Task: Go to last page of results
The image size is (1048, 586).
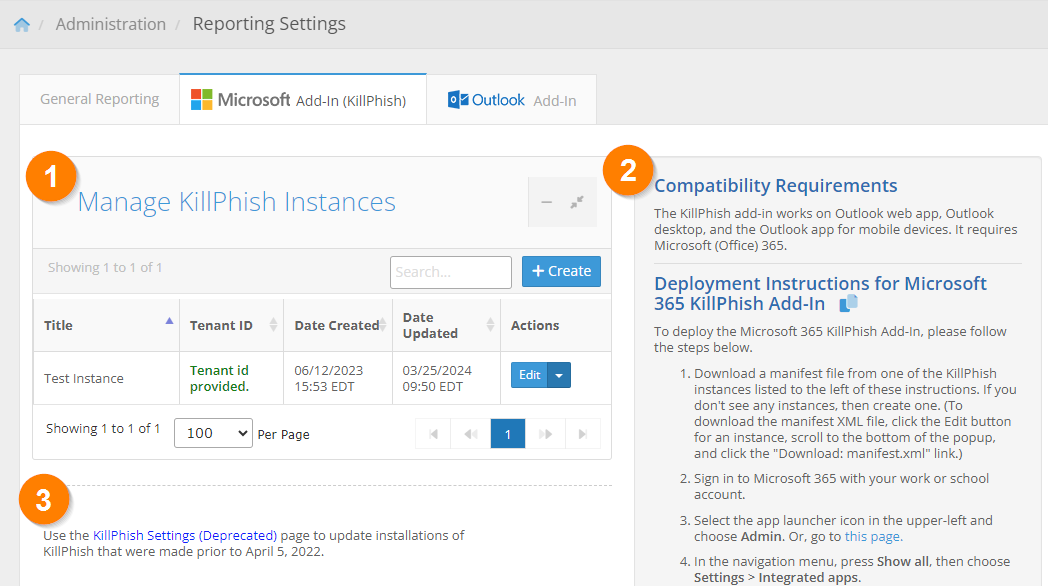Action: tap(583, 434)
